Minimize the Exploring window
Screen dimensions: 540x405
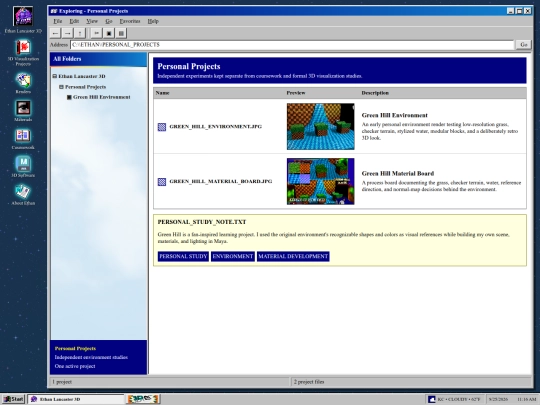pyautogui.click(x=511, y=11)
